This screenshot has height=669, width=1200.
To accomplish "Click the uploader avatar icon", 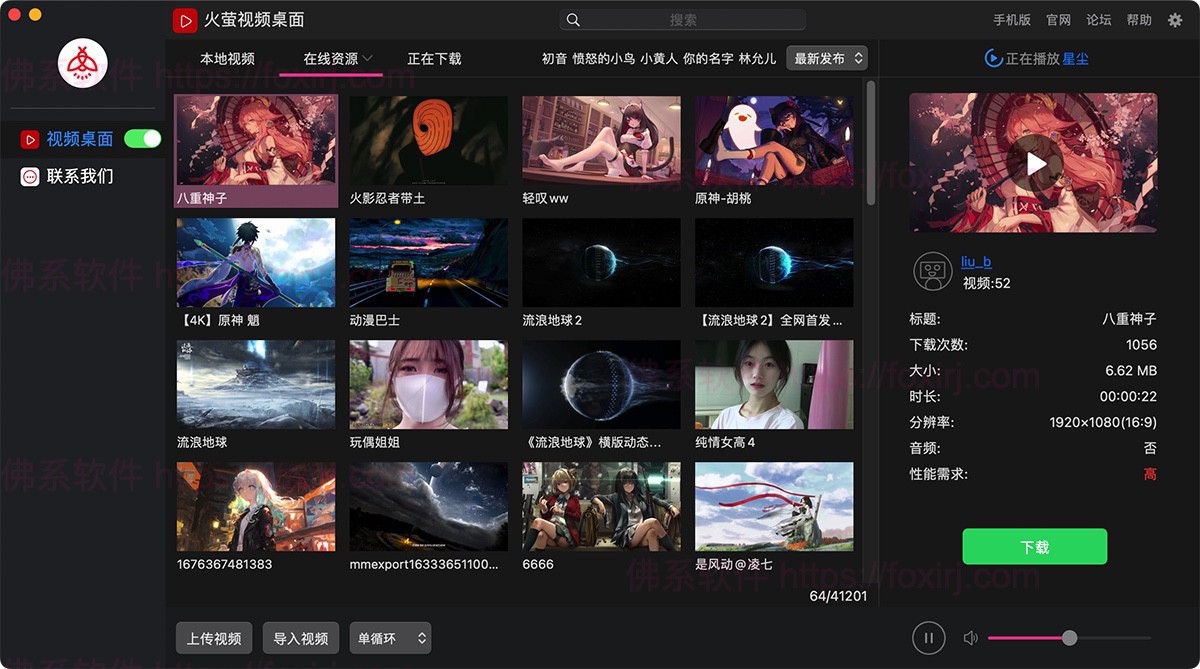I will (932, 272).
